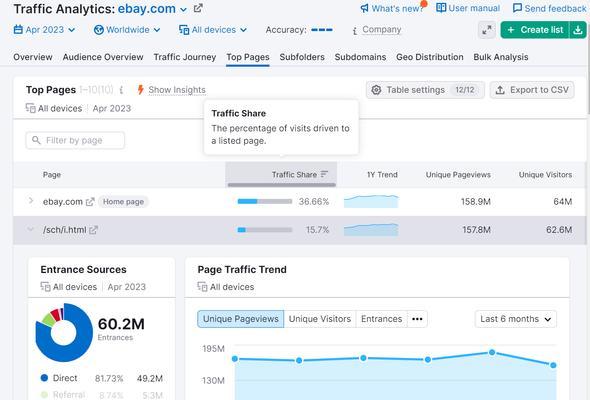The height and width of the screenshot is (400, 590).
Task: Click the 158.9M unique pageviews value
Action: pos(476,202)
